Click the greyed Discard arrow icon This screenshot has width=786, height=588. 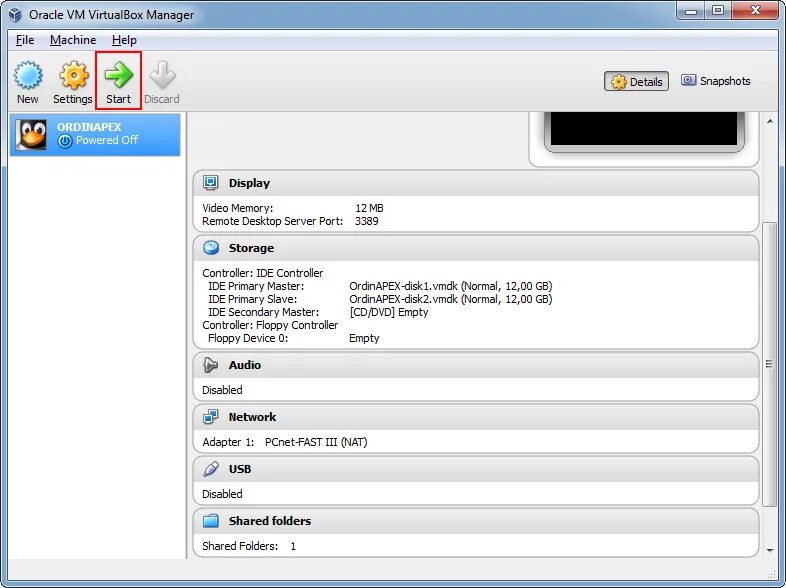[x=162, y=75]
